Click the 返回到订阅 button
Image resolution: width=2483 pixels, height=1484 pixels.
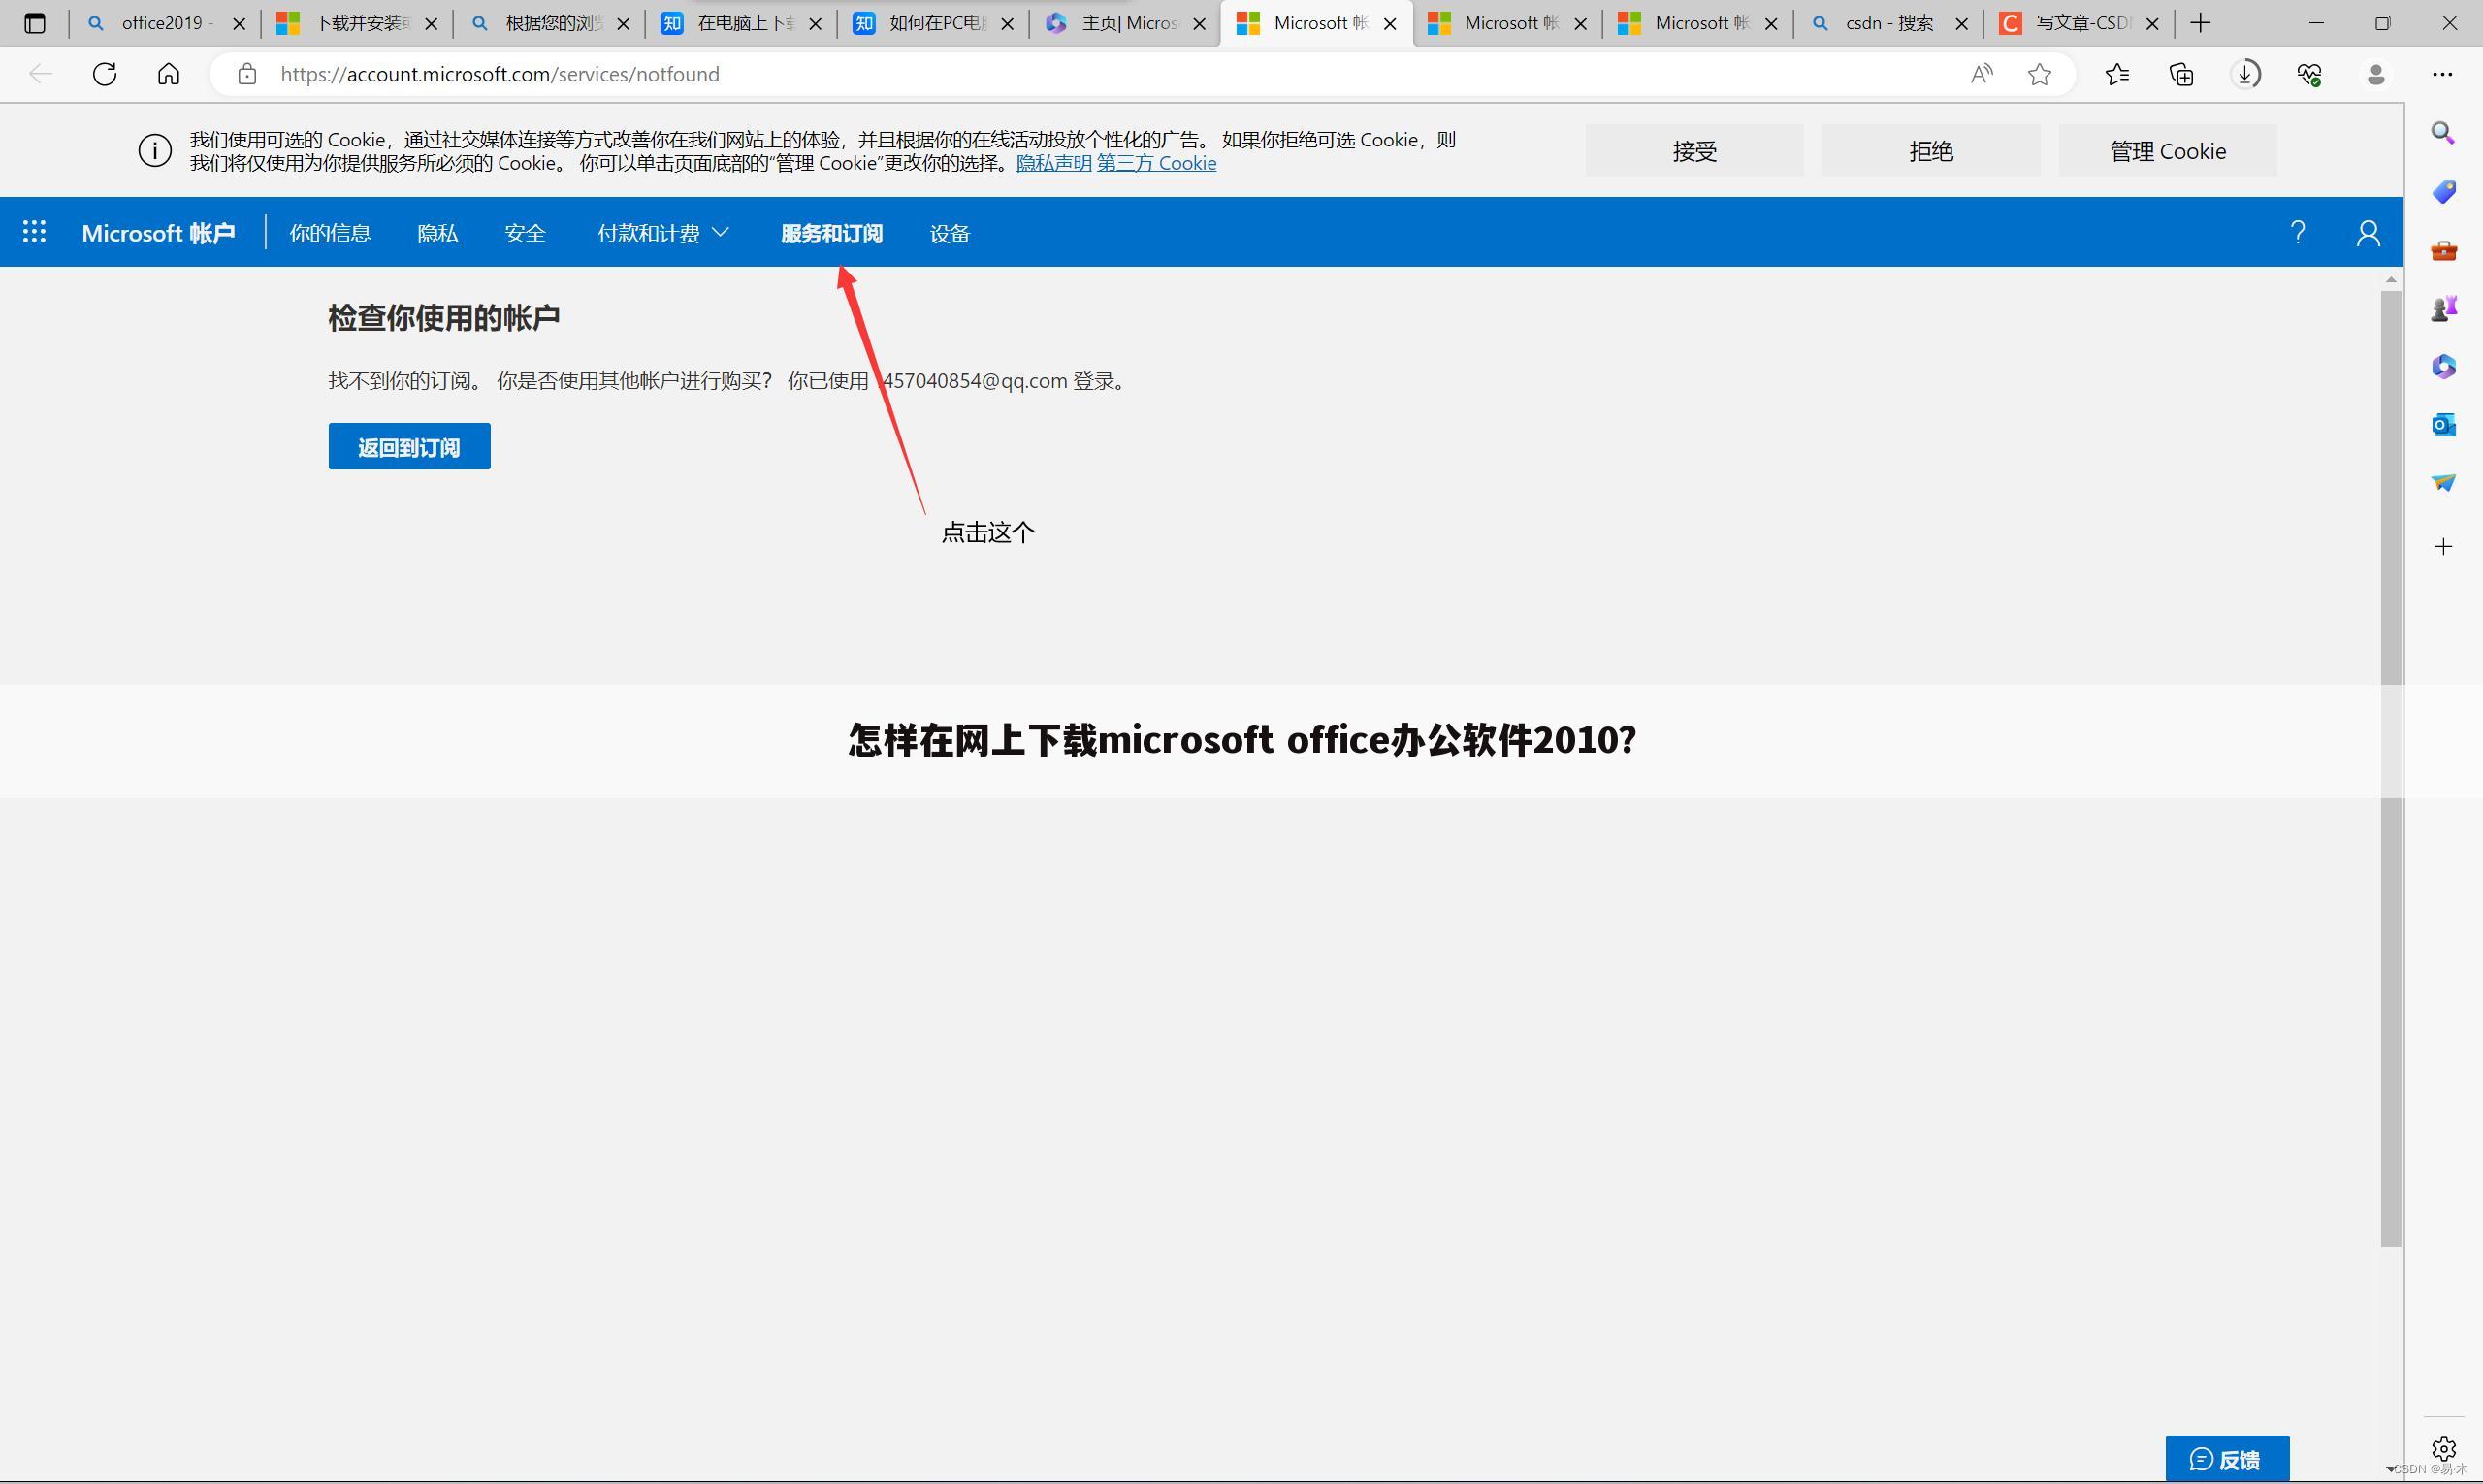point(409,446)
